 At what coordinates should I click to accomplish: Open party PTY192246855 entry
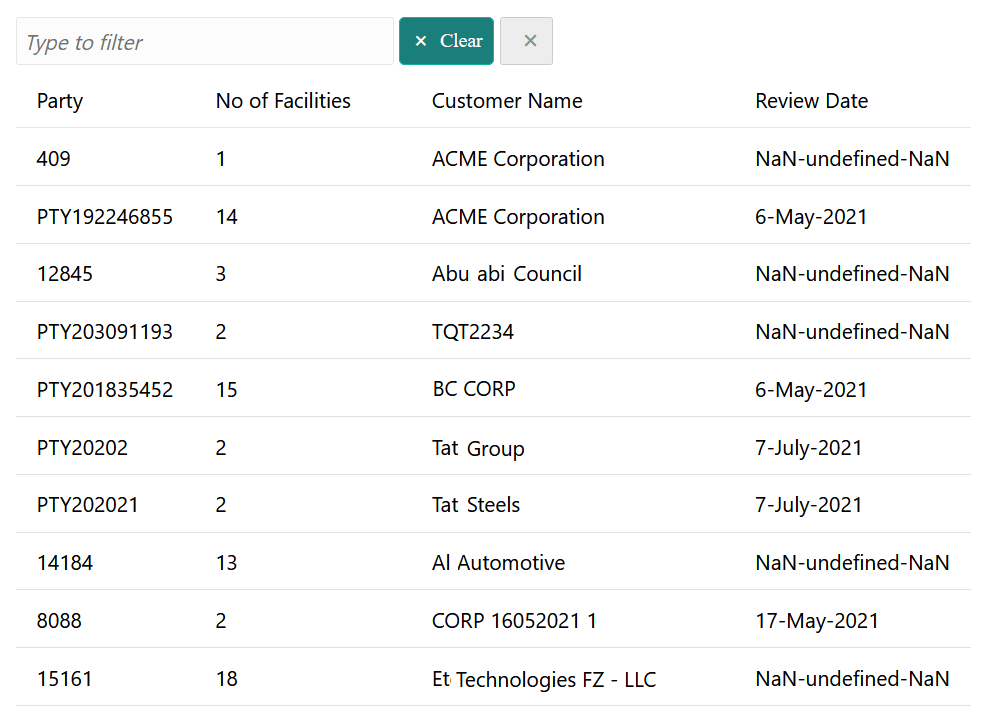[105, 217]
